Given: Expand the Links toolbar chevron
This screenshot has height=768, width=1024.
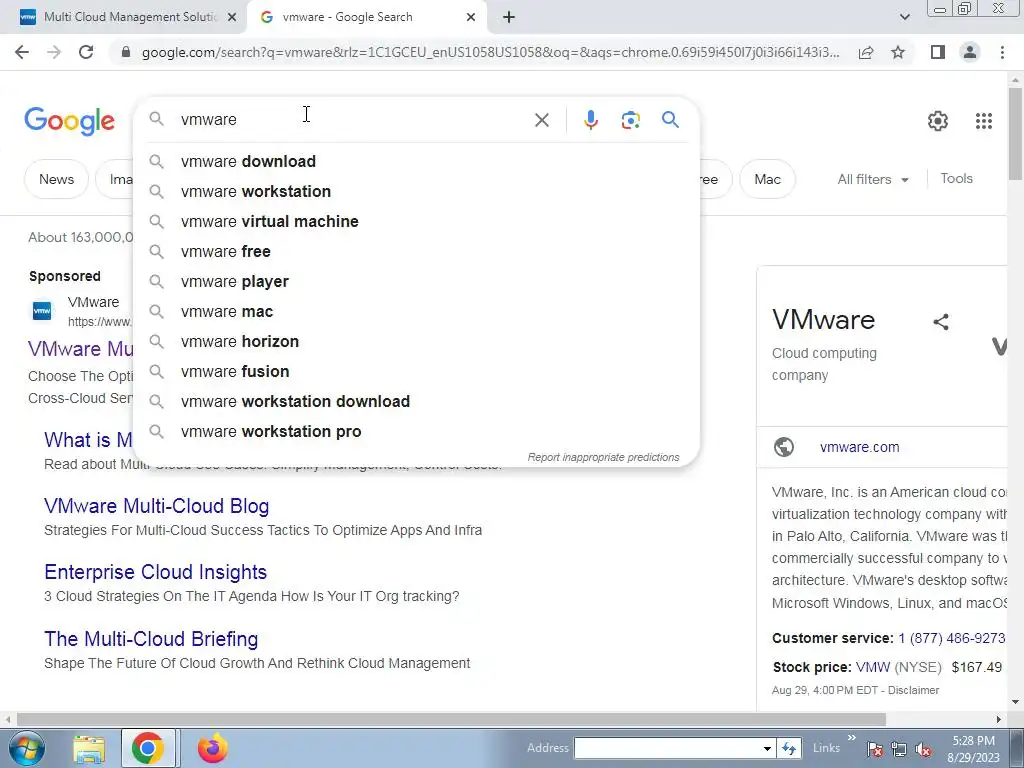Looking at the screenshot, I should (x=852, y=738).
